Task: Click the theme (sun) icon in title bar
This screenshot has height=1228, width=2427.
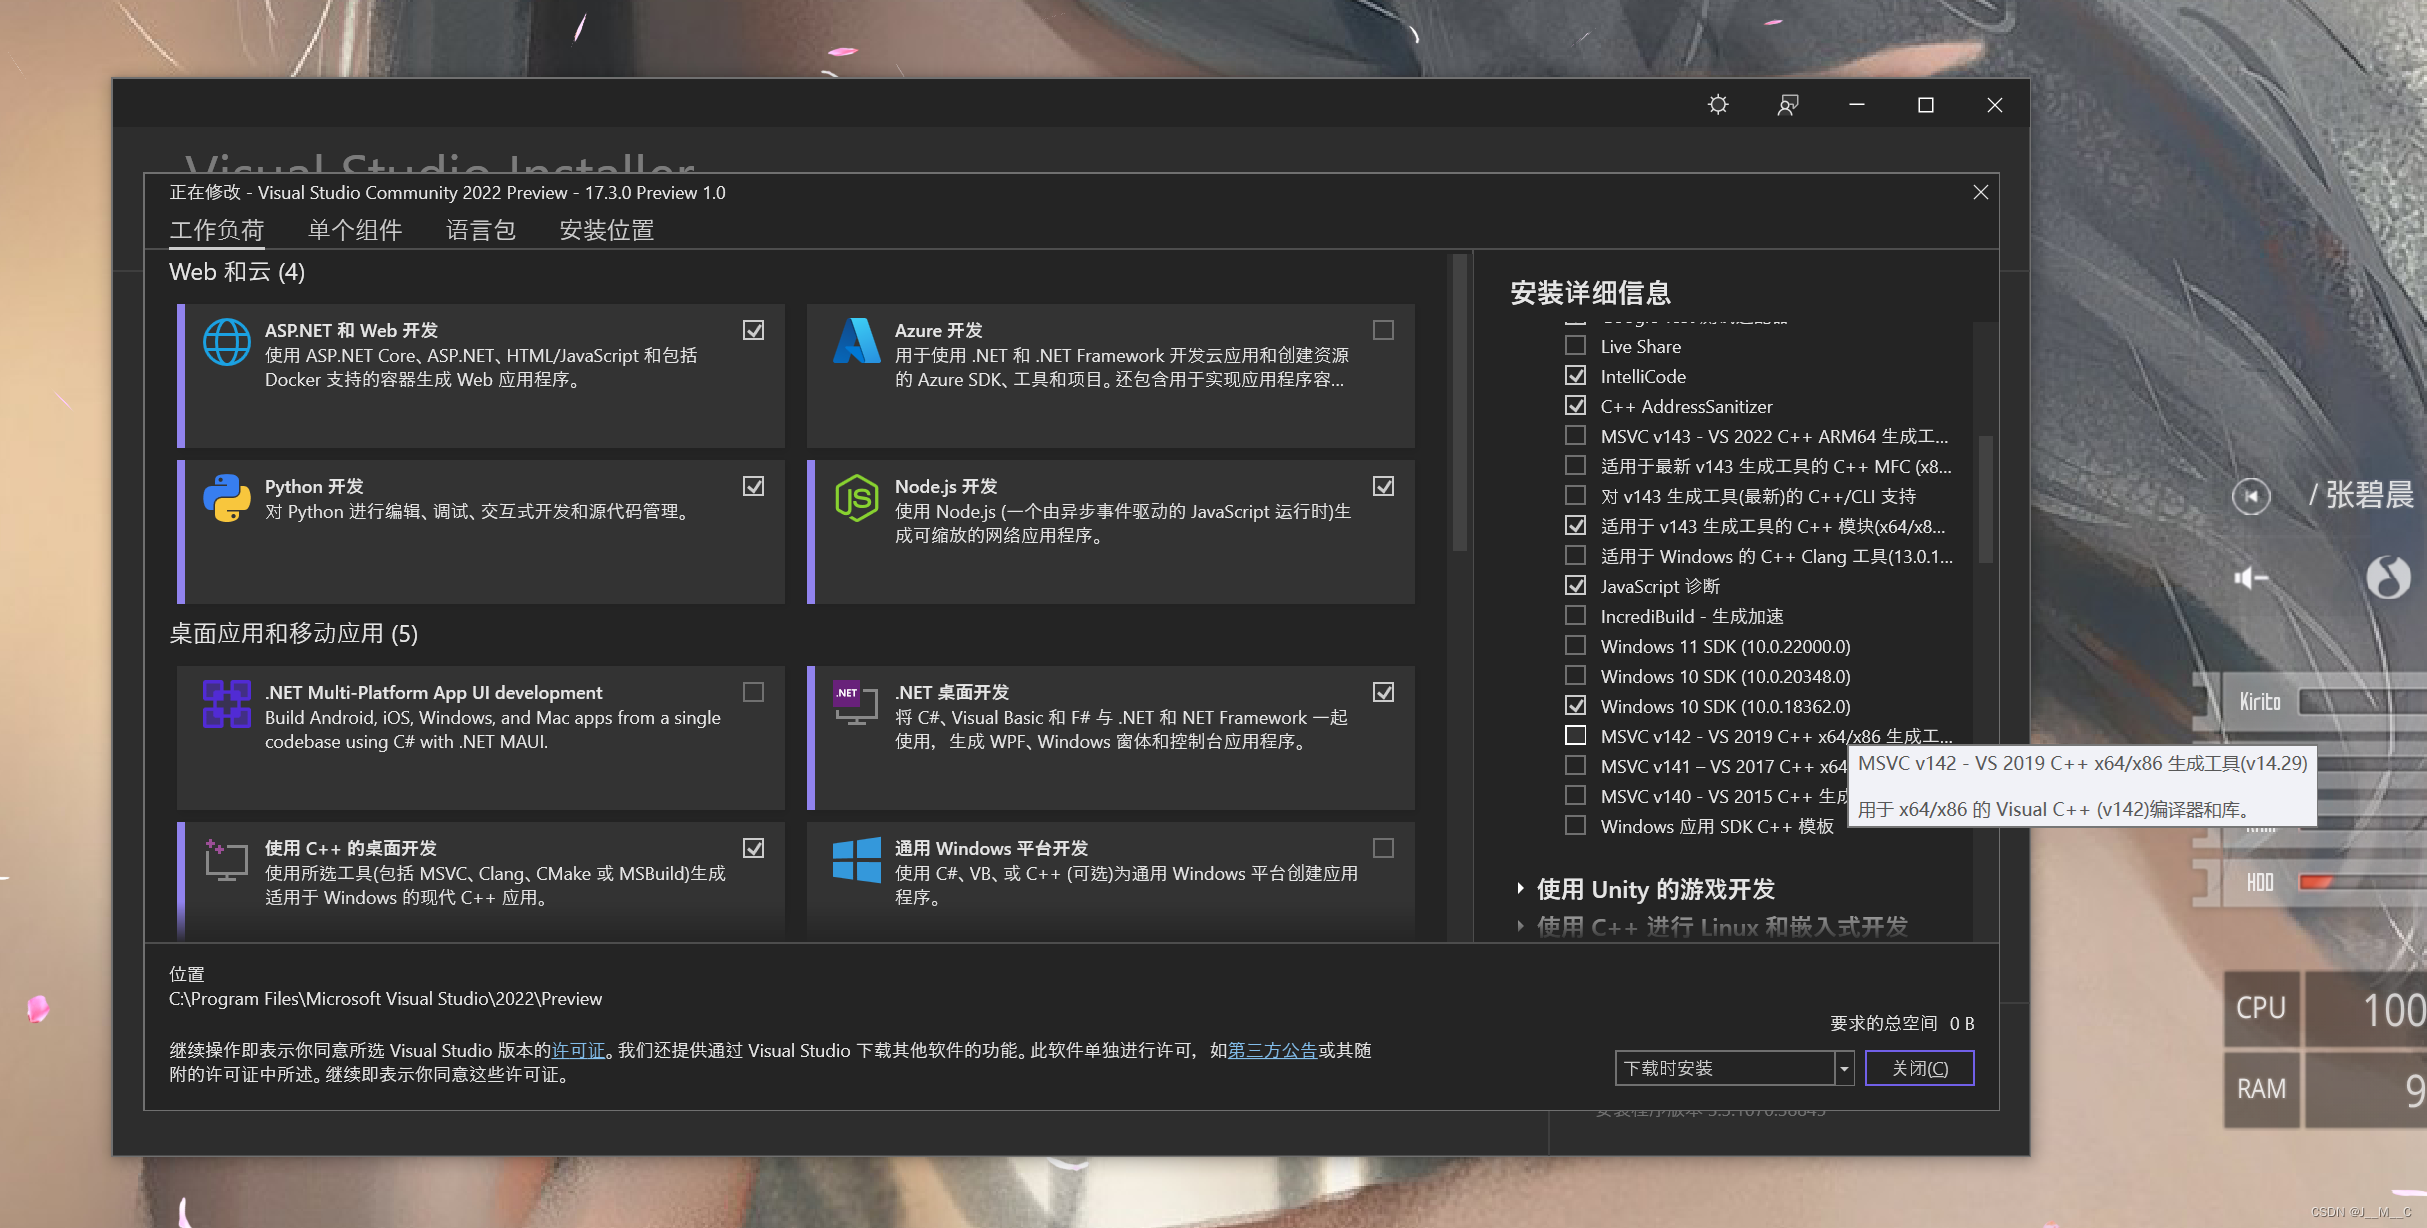Action: pyautogui.click(x=1718, y=105)
